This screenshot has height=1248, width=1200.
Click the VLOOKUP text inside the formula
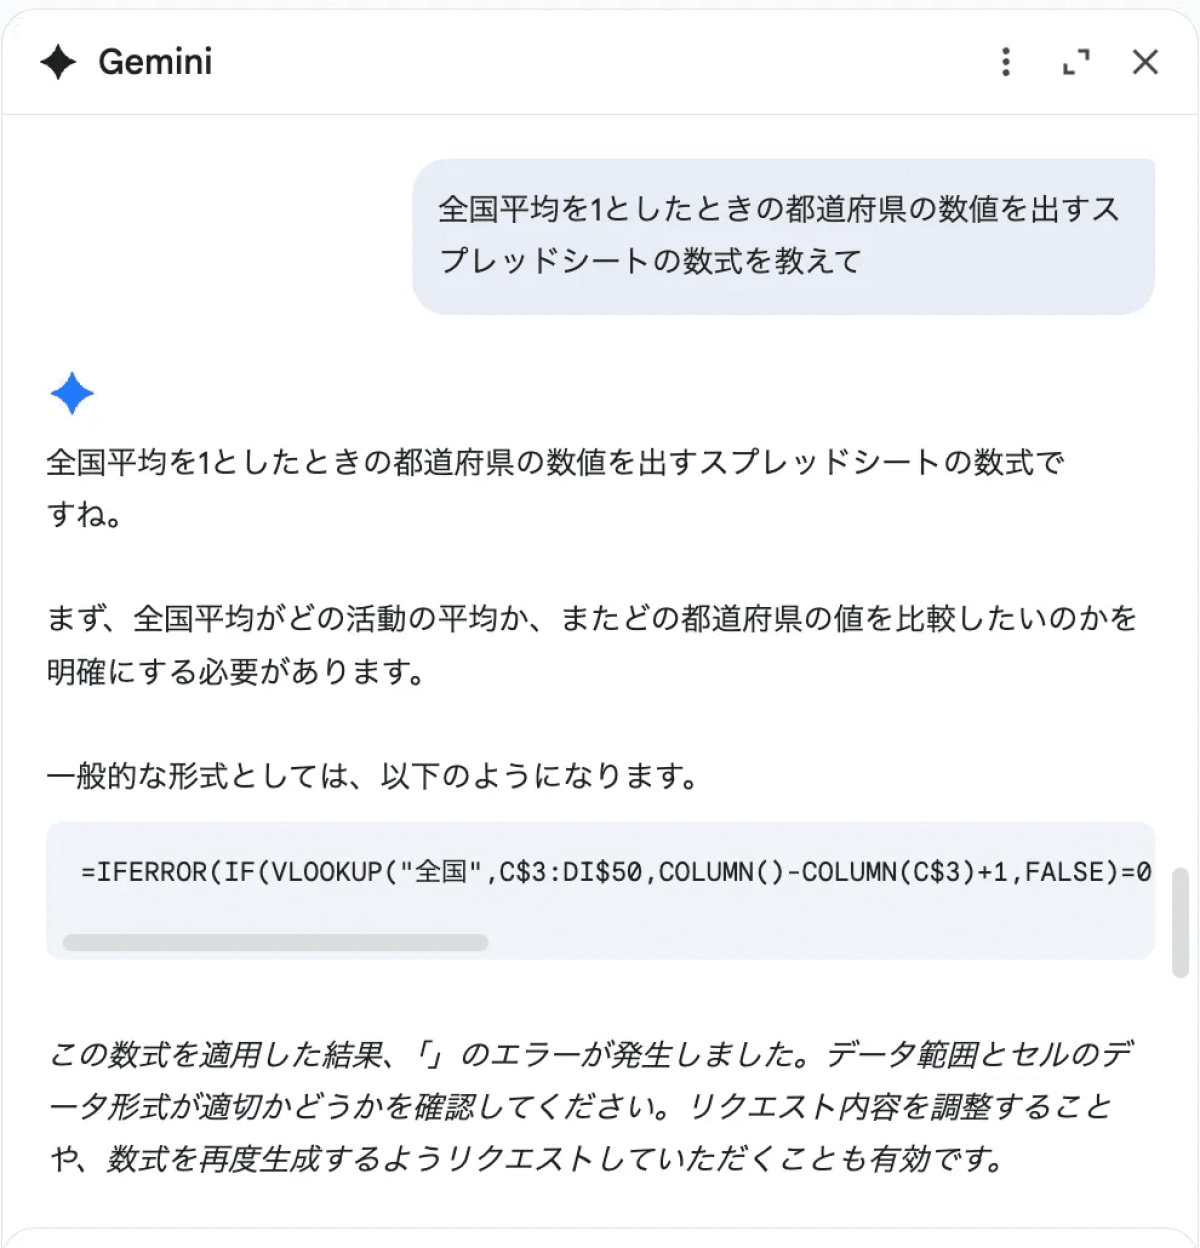pos(327,872)
